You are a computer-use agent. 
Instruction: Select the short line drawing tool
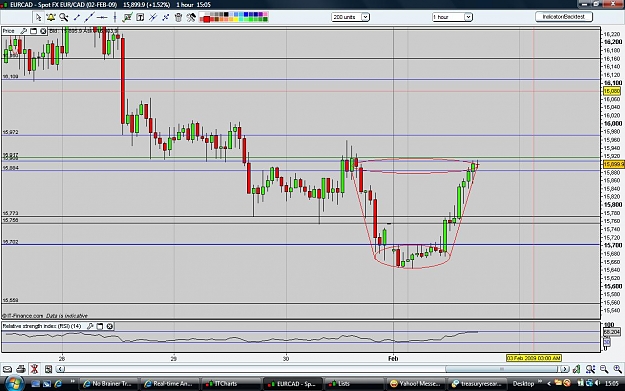point(77,17)
